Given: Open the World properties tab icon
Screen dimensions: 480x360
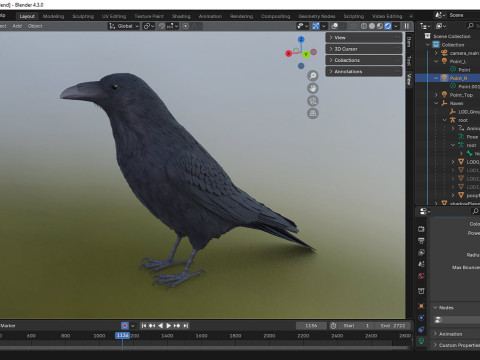Looking at the screenshot, I should (421, 276).
